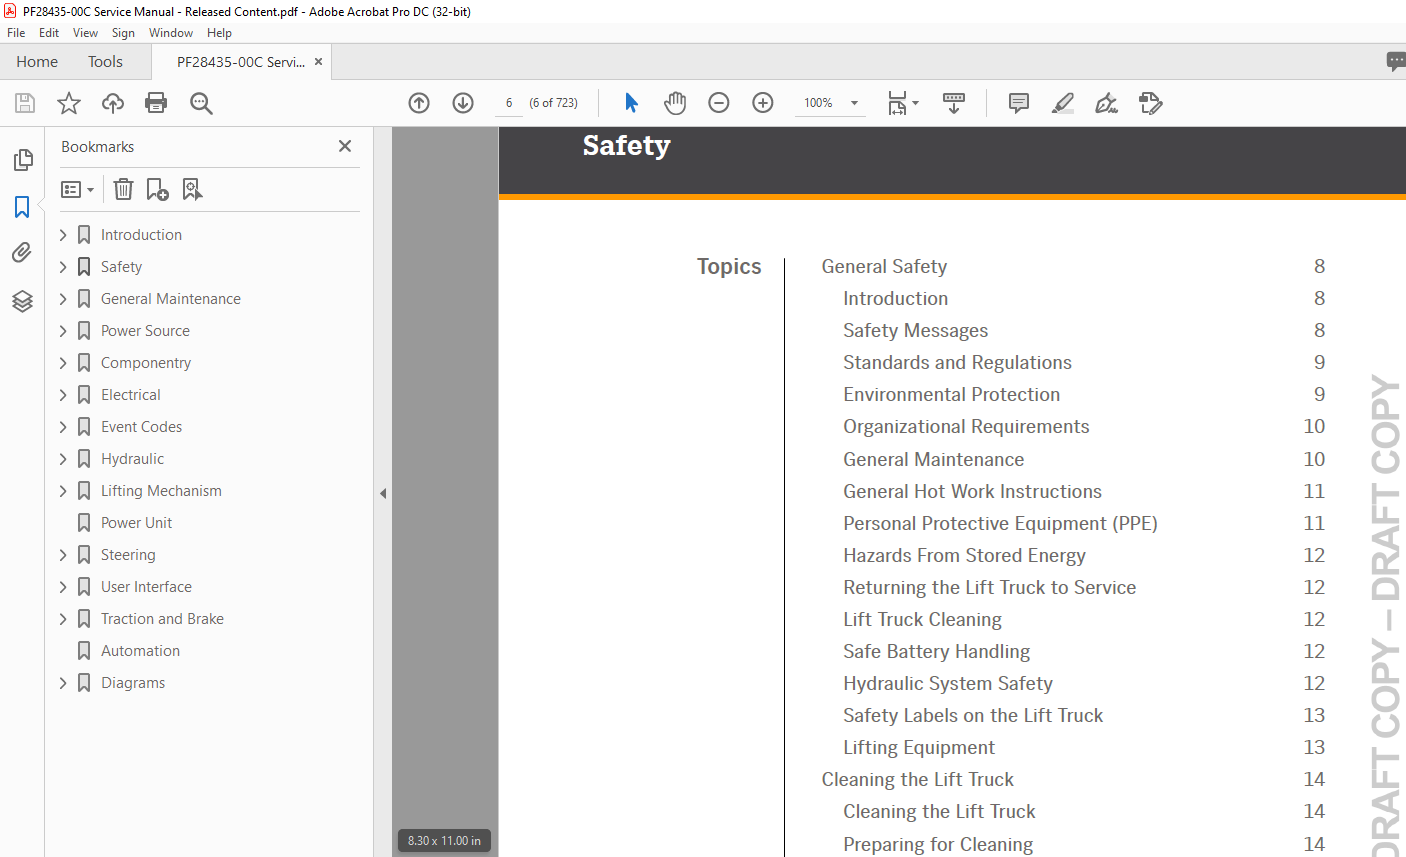Open bookmarks Options dropdown
The height and width of the screenshot is (857, 1406).
click(x=77, y=189)
